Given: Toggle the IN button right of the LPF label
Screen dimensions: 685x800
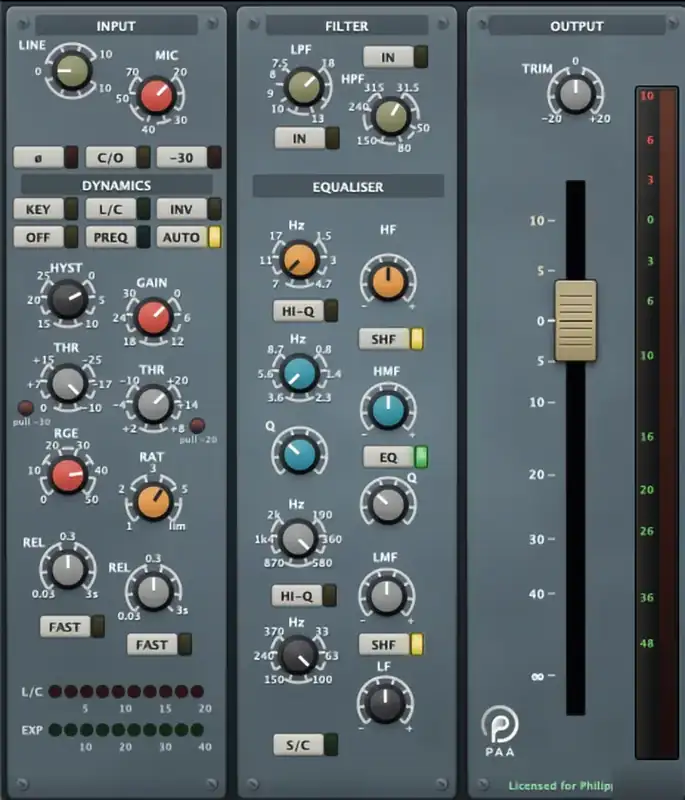Looking at the screenshot, I should click(x=395, y=57).
